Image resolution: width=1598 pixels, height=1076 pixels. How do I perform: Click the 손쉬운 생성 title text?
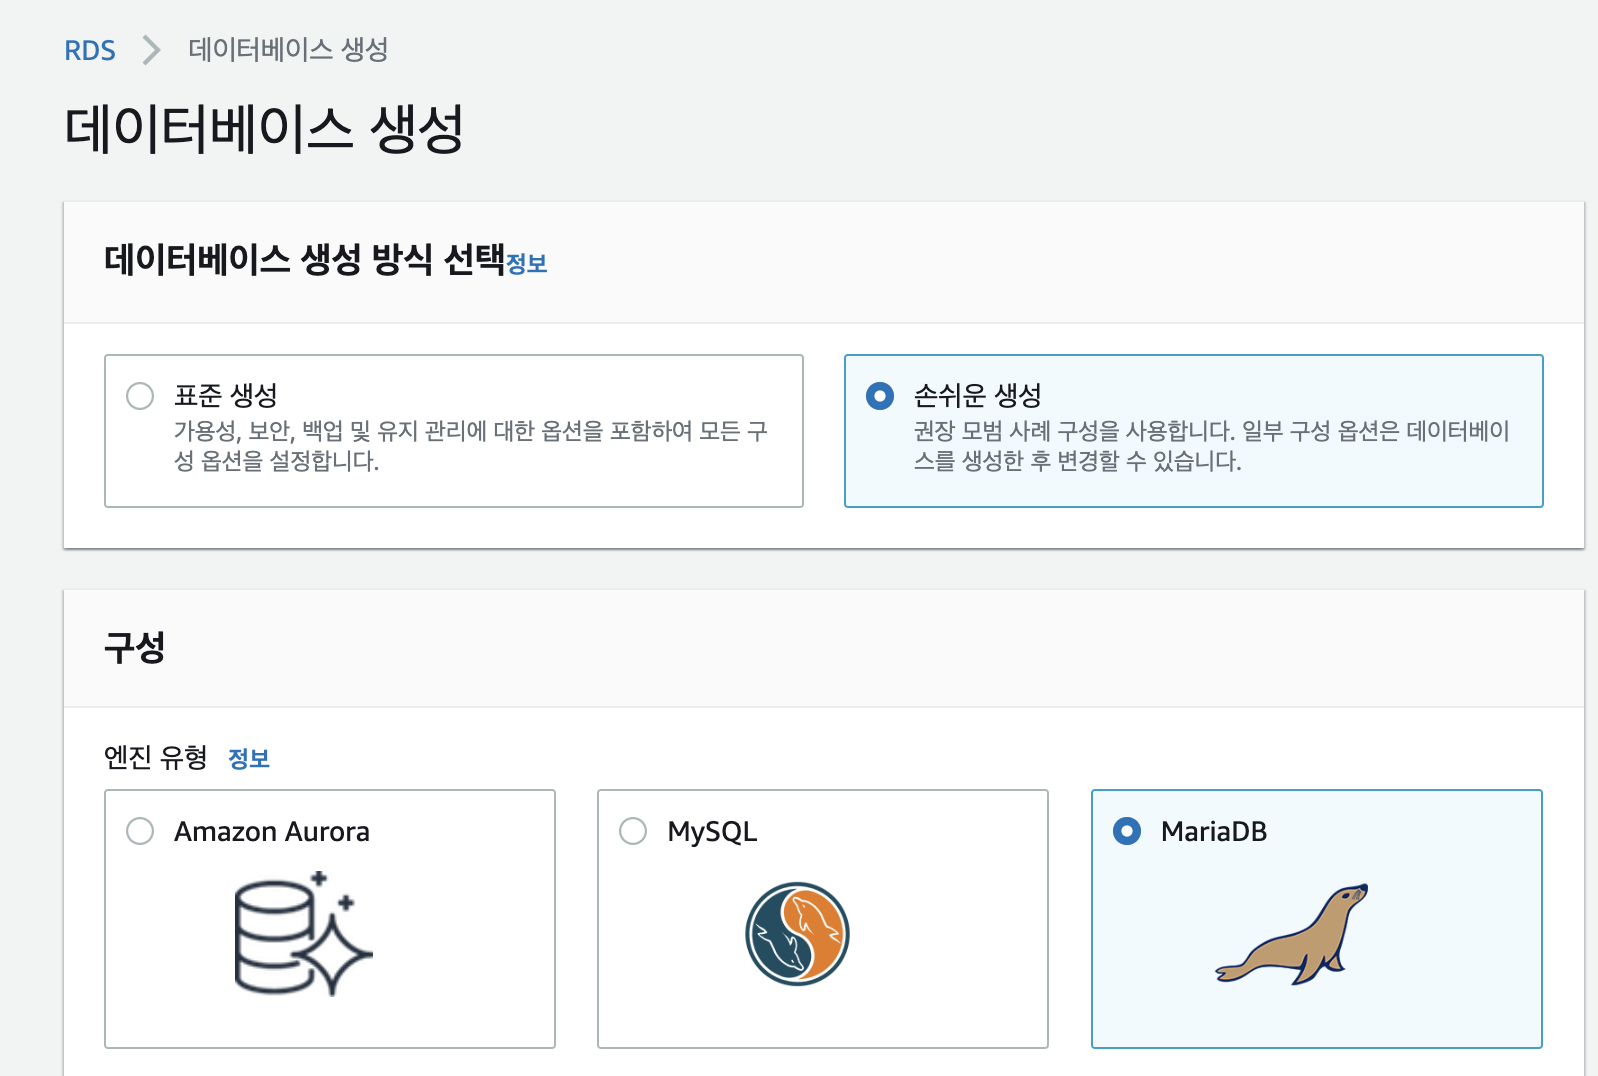coord(978,396)
